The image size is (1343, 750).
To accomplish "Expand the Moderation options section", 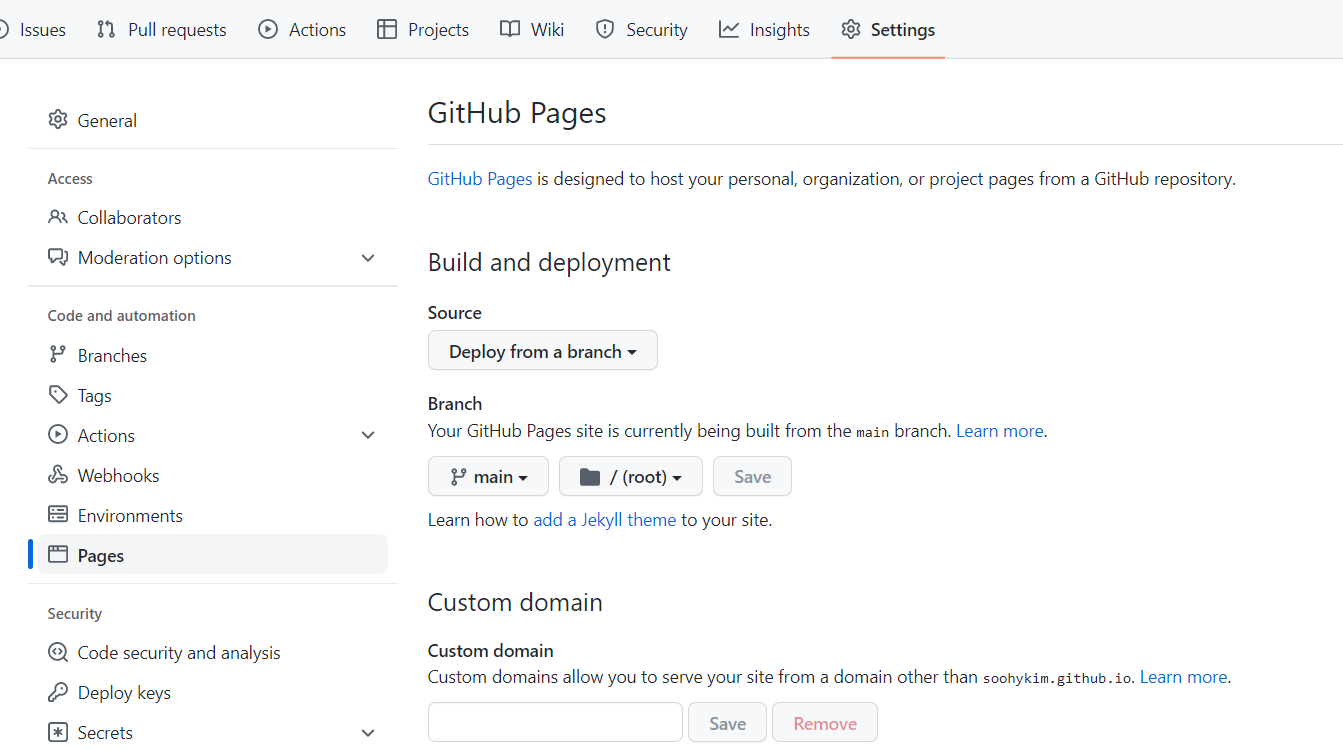I will point(368,258).
